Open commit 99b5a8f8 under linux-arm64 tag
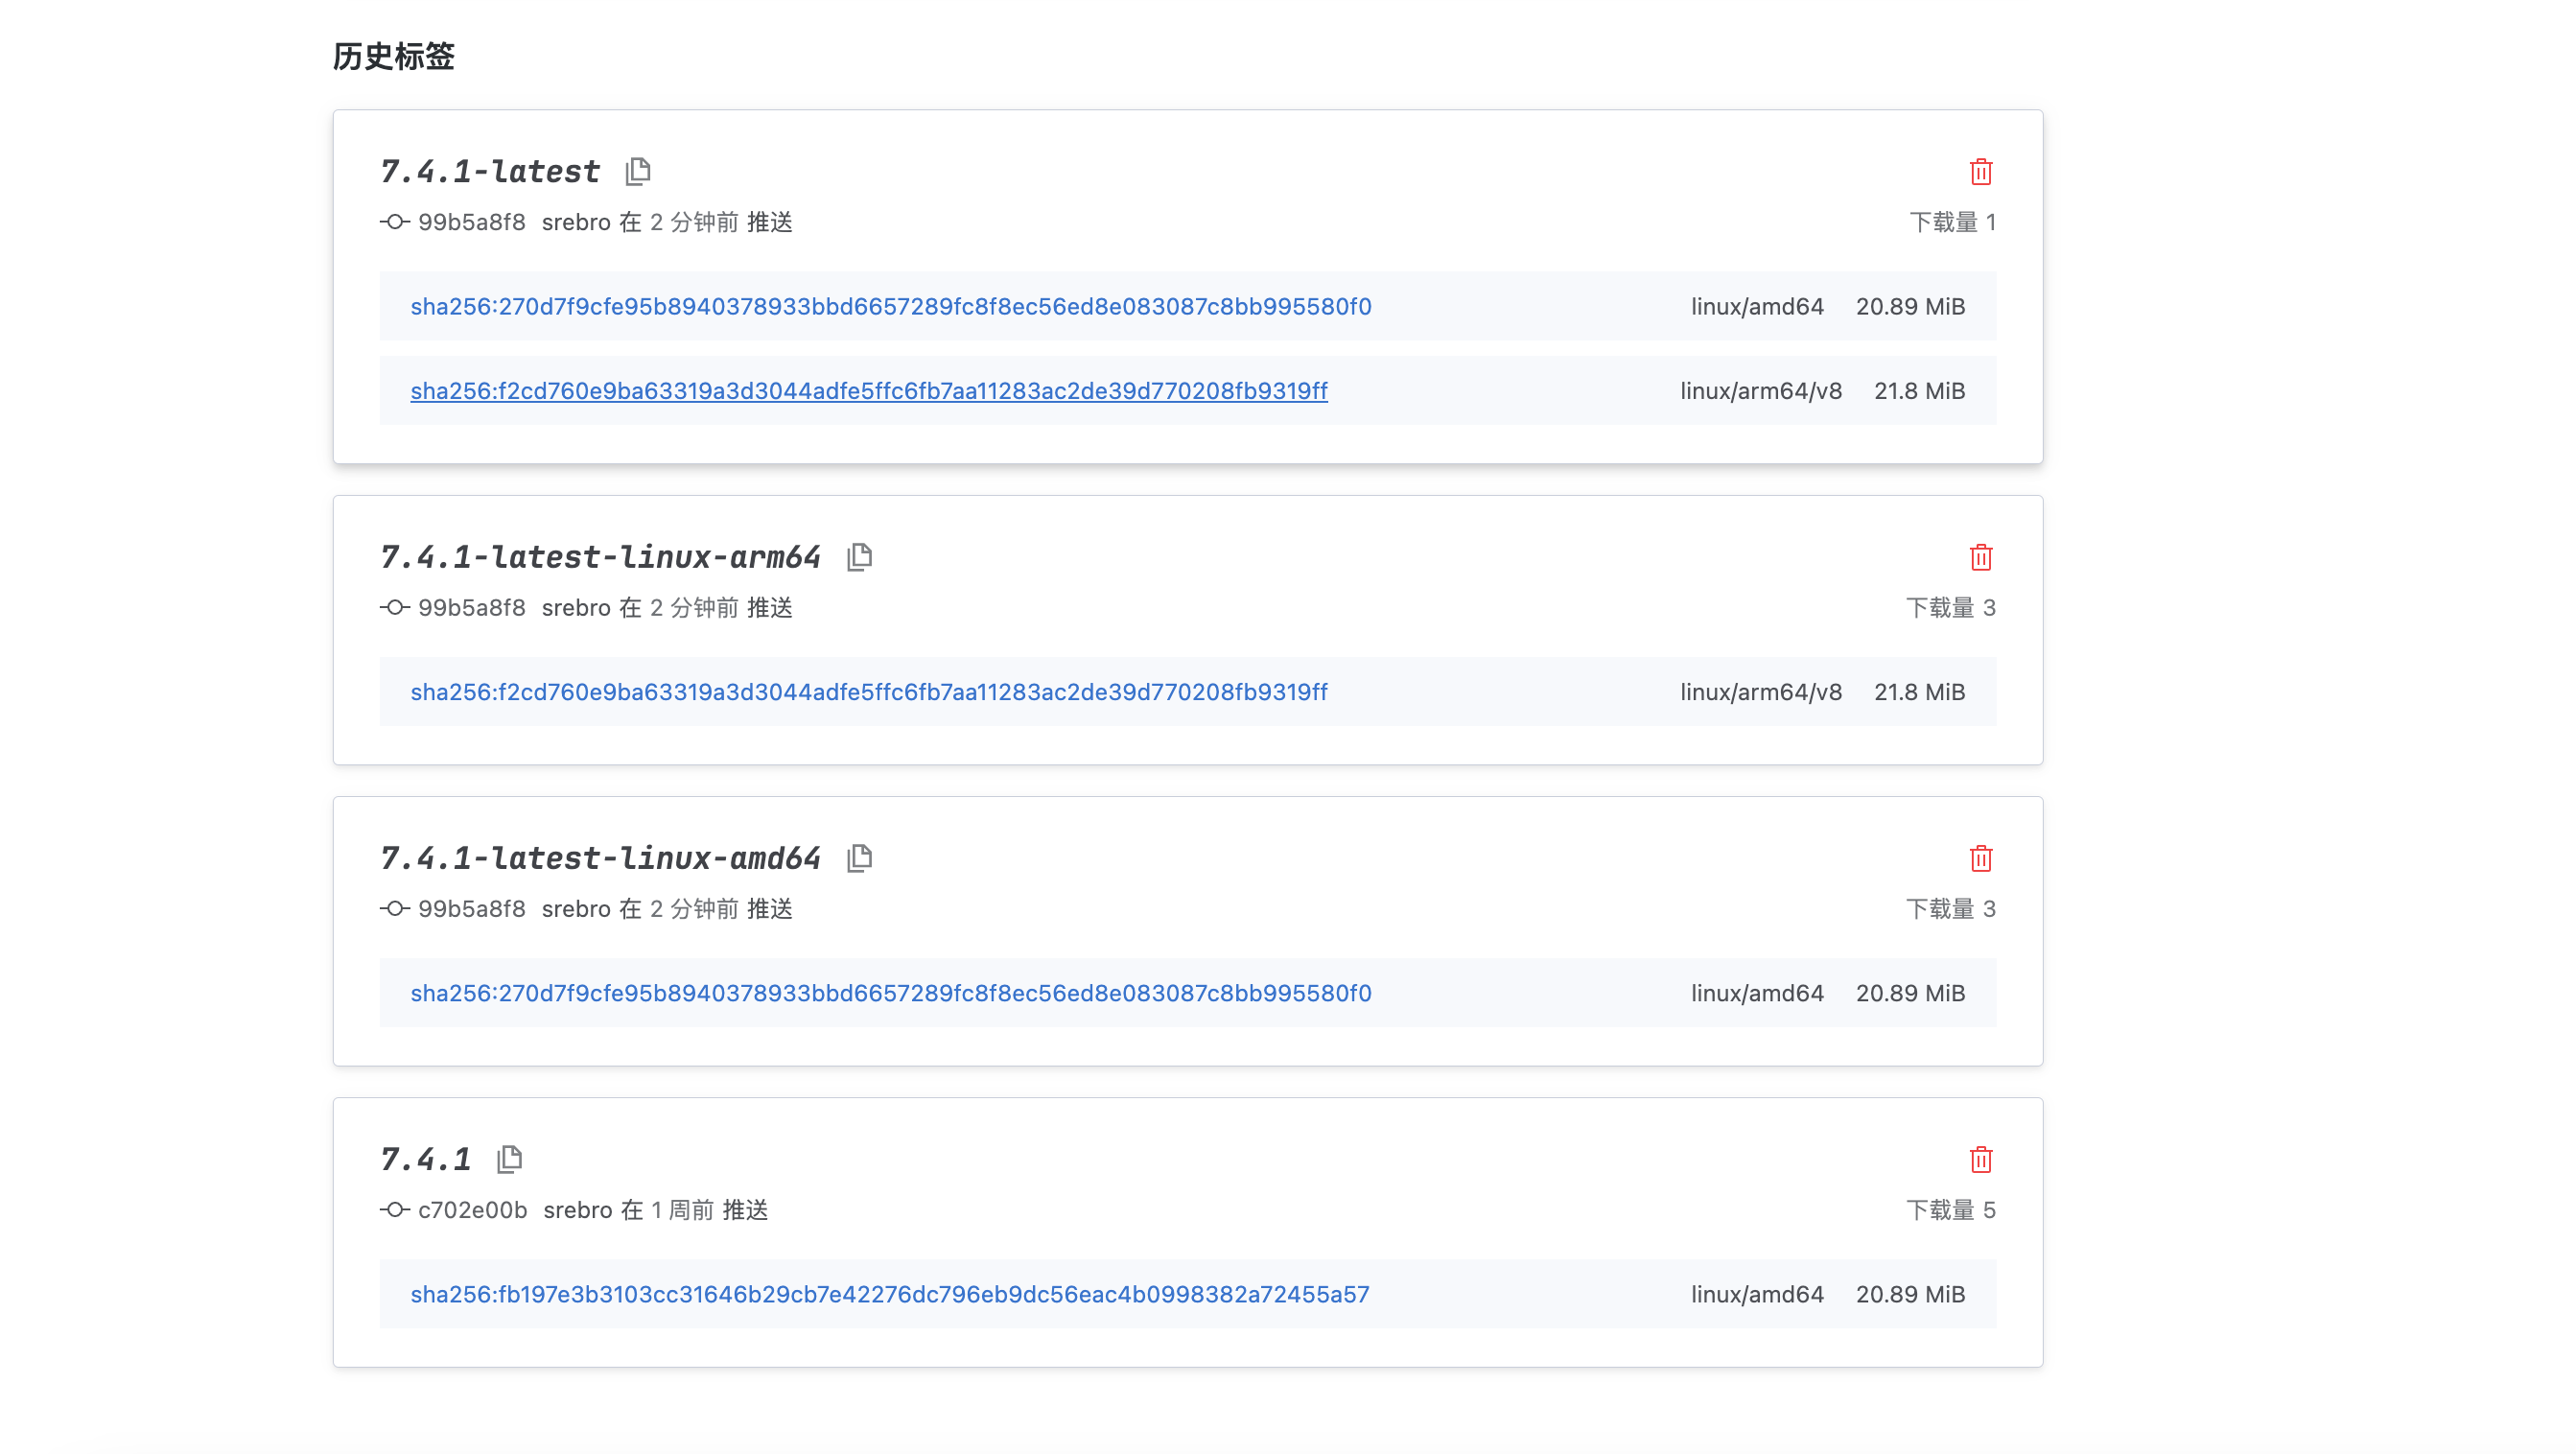Image resolution: width=2576 pixels, height=1454 pixels. 471,607
